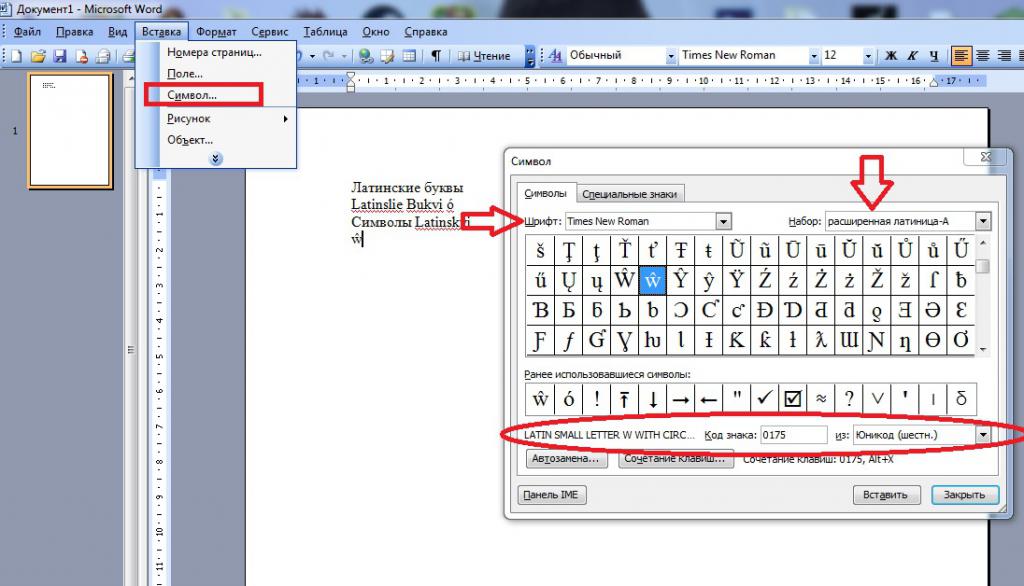Viewport: 1024px width, 586px height.
Task: Create a new blank document from toolbar
Action: [x=16, y=56]
